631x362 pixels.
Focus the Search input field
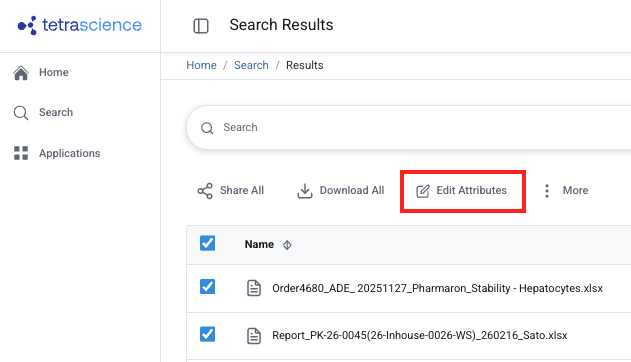tap(408, 128)
